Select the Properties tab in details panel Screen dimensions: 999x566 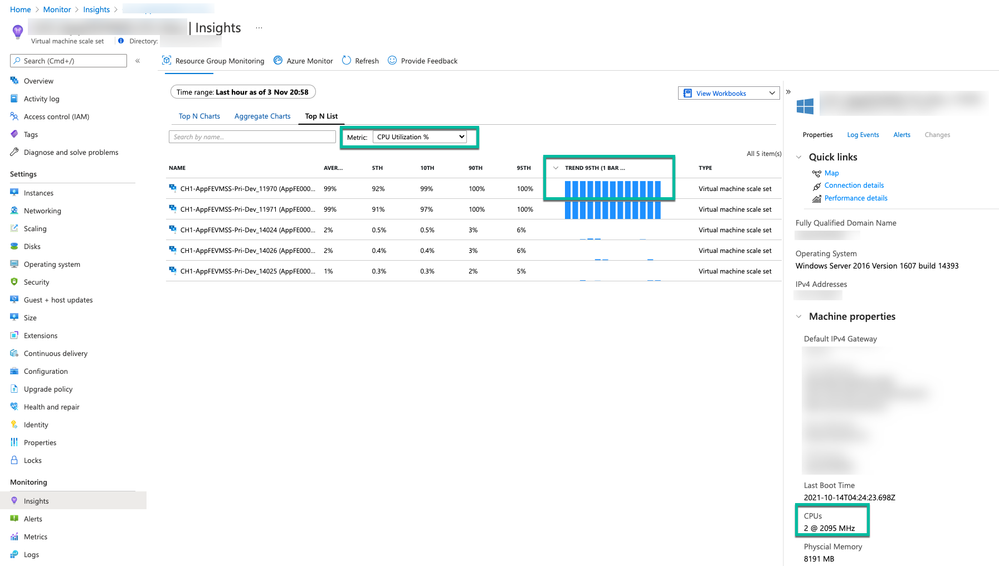point(817,135)
